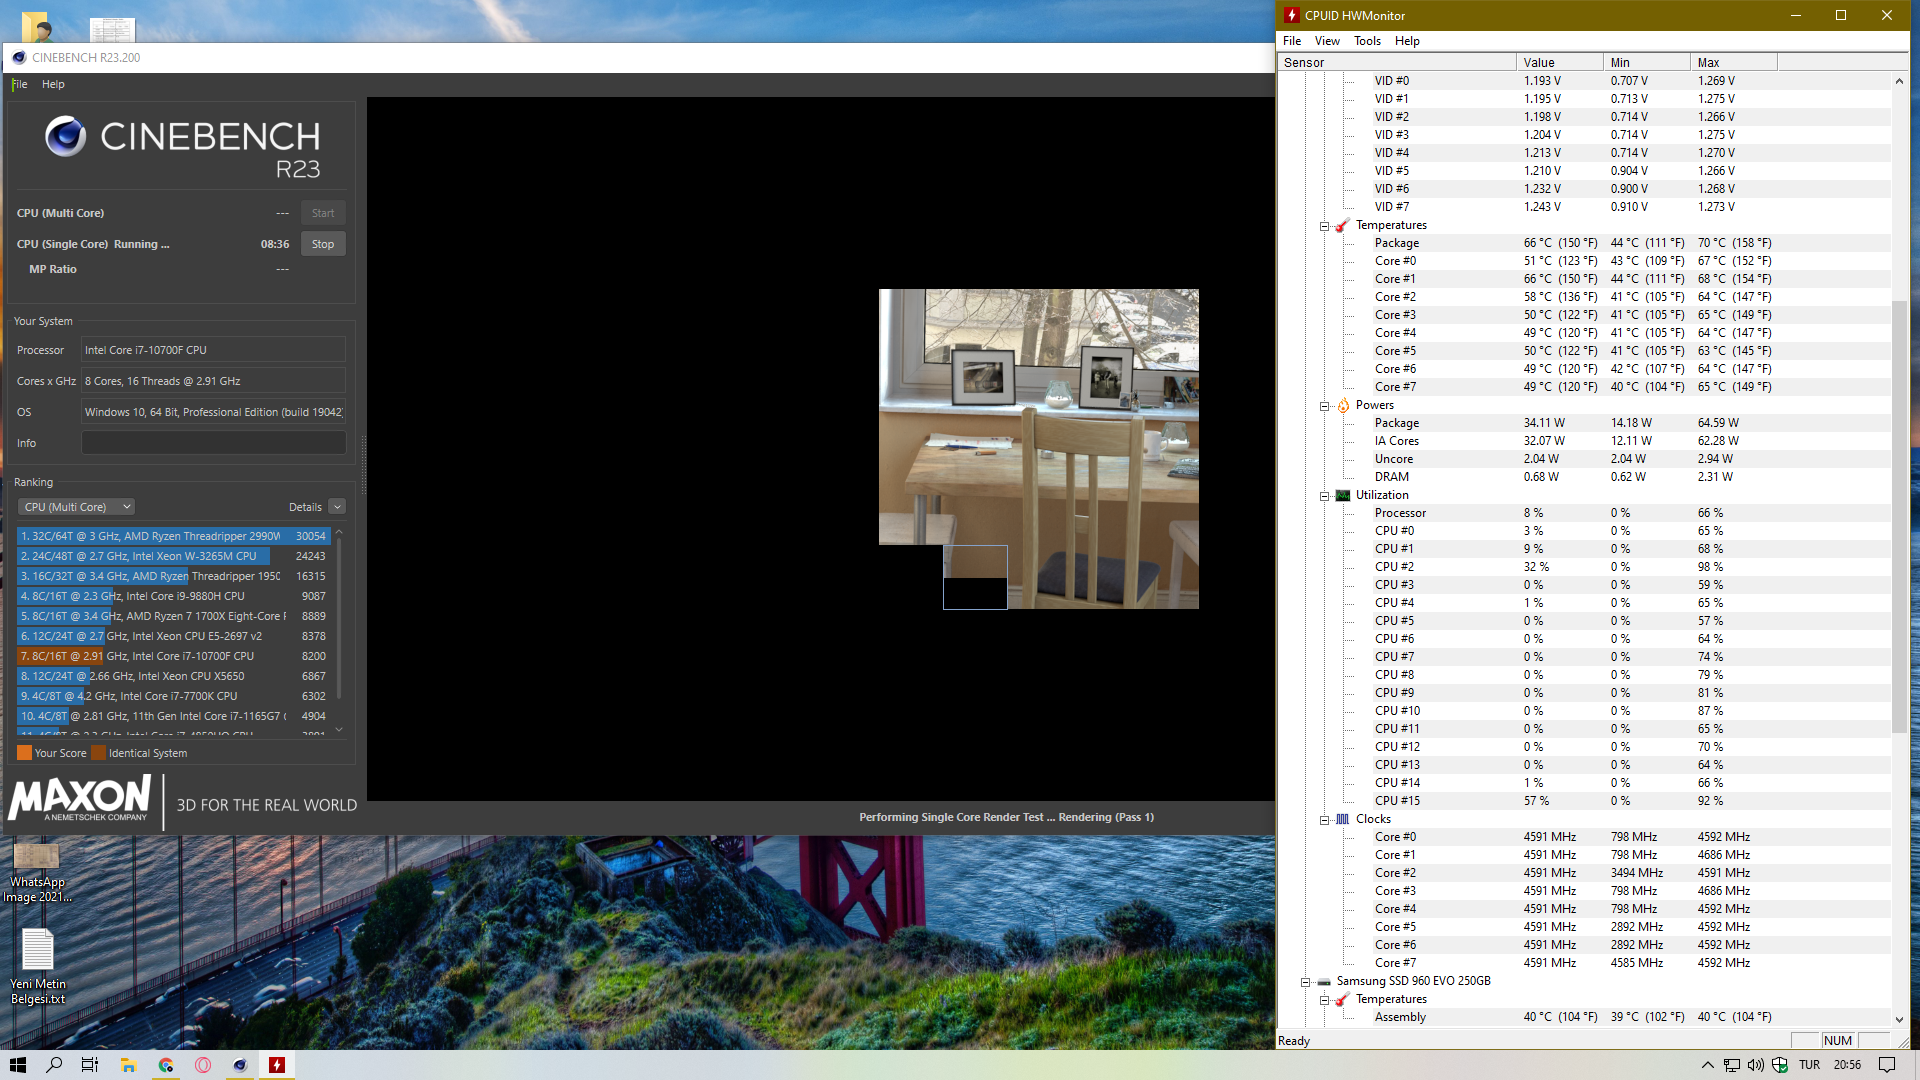
Task: Open the notification center icon
Action: tap(1887, 1065)
